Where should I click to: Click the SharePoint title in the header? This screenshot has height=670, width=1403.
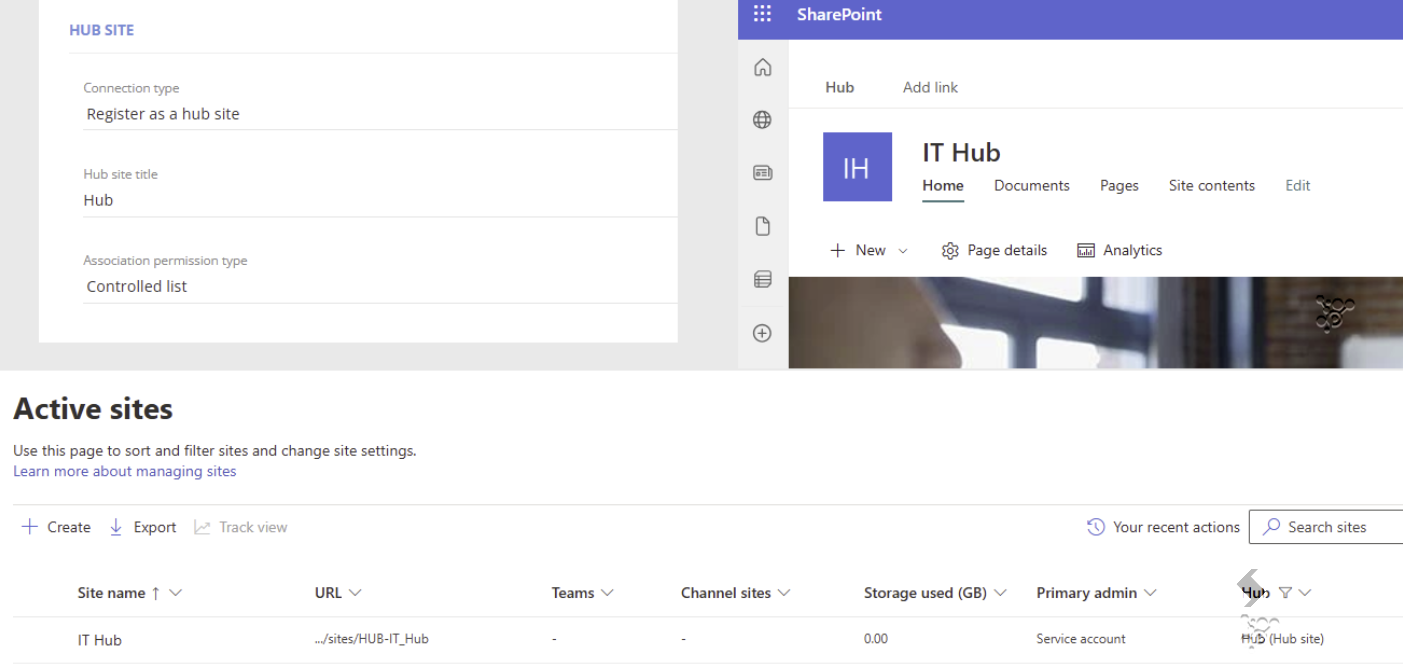coord(840,14)
